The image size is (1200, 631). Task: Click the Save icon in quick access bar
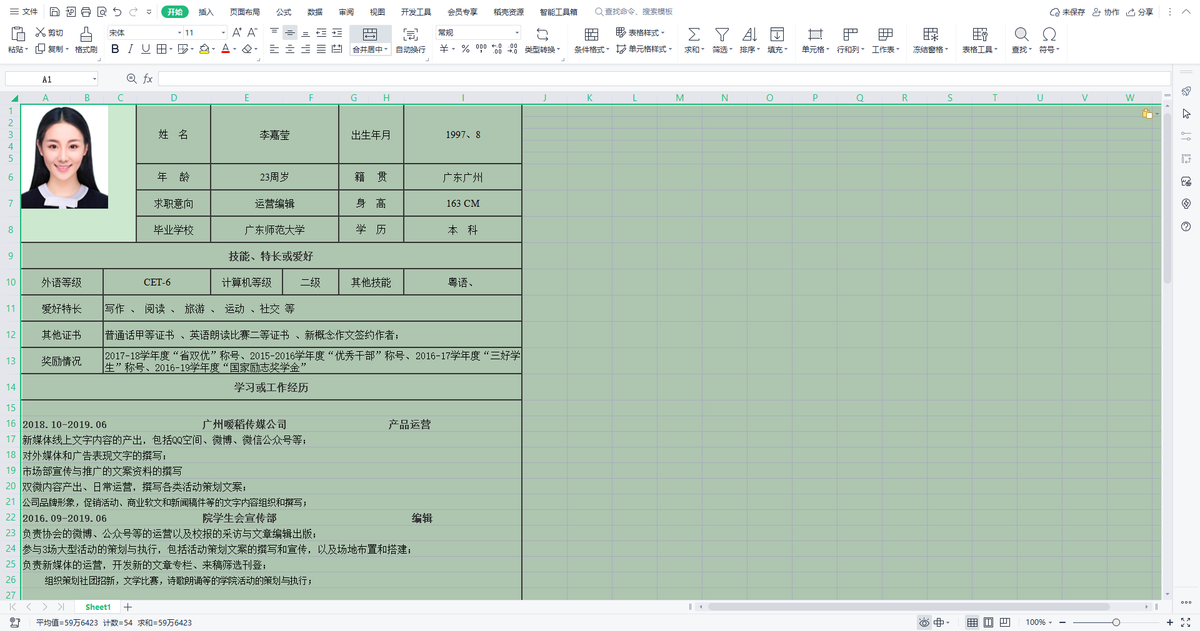coord(53,12)
